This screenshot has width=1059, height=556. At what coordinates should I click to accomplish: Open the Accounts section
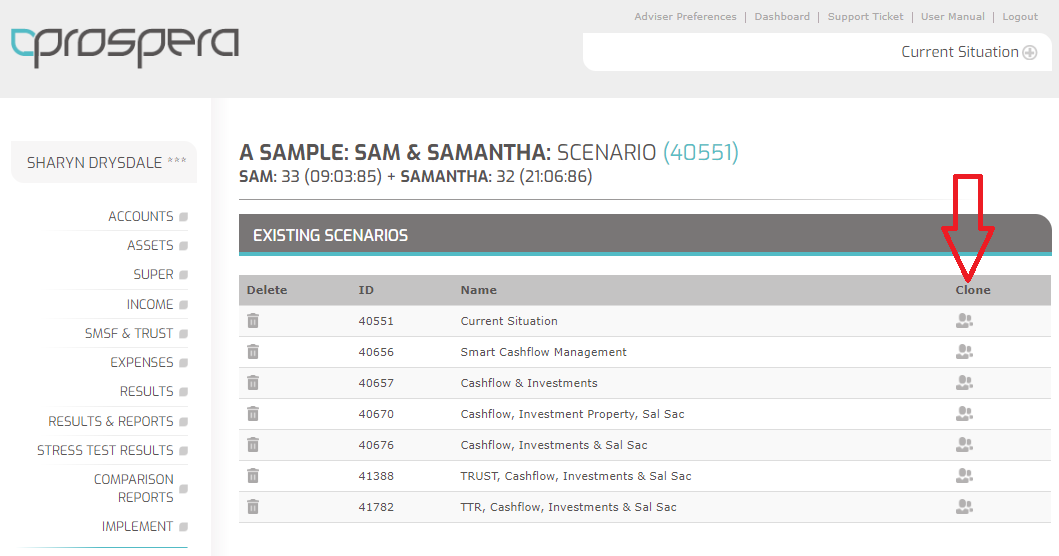[x=140, y=216]
